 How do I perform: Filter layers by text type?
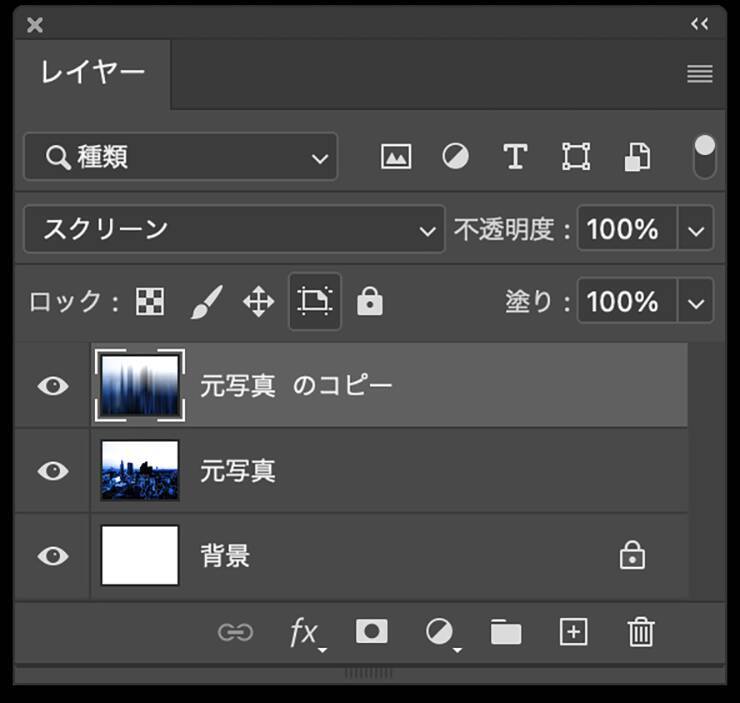click(x=515, y=157)
